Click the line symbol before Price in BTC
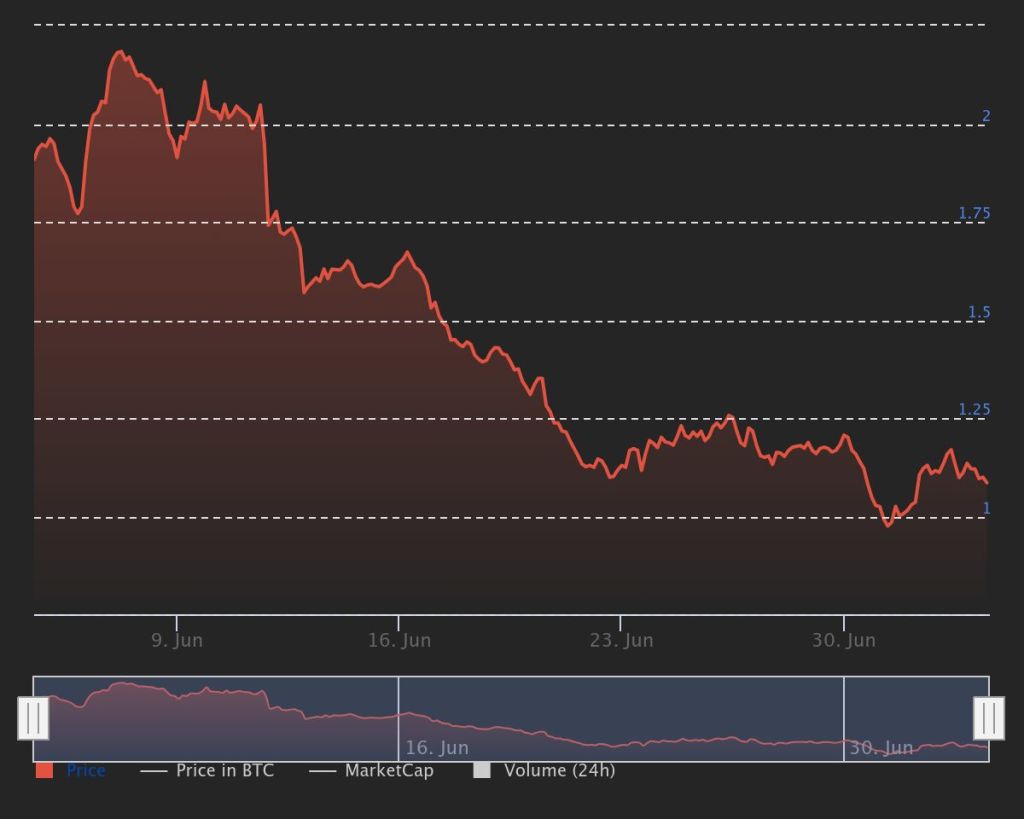The width and height of the screenshot is (1024, 819). click(153, 771)
